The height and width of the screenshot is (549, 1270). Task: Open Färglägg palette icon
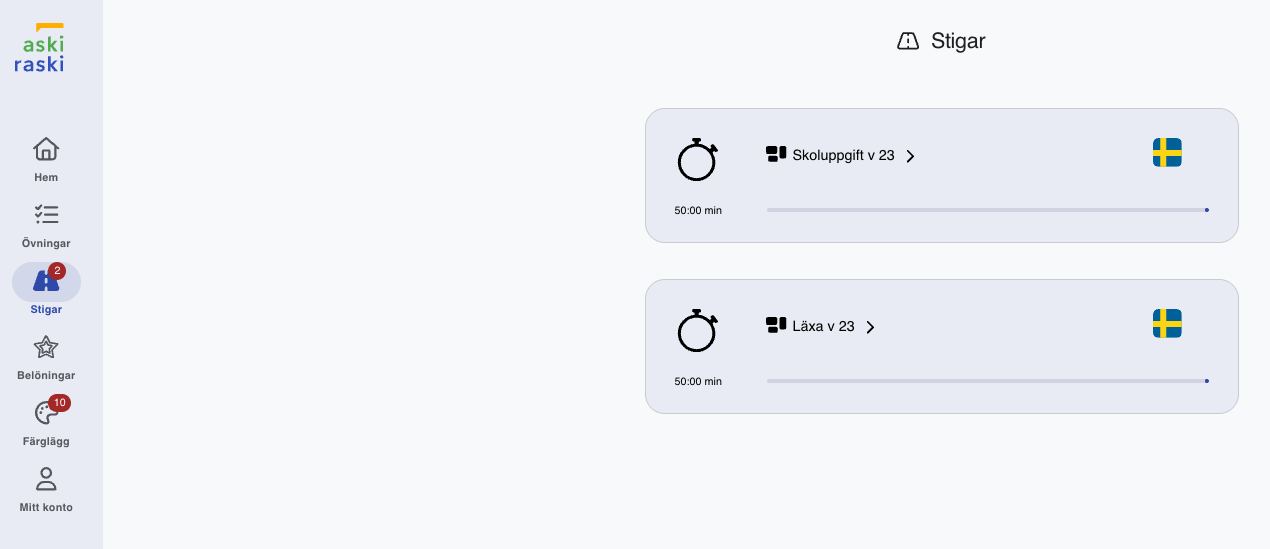(x=45, y=413)
